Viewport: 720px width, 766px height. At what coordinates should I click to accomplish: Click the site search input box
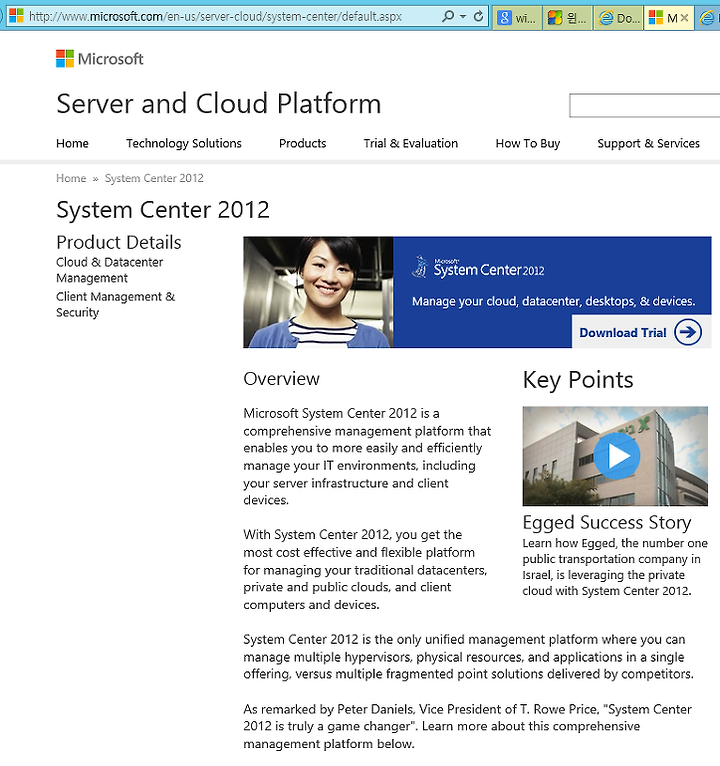click(x=644, y=106)
